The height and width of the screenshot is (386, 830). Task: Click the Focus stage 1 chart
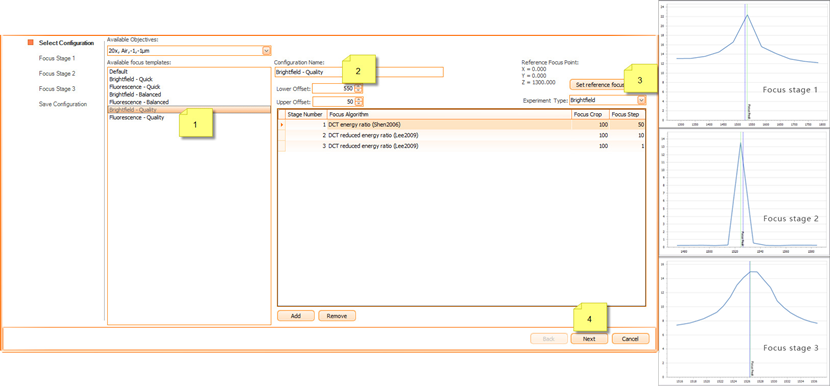(x=744, y=63)
